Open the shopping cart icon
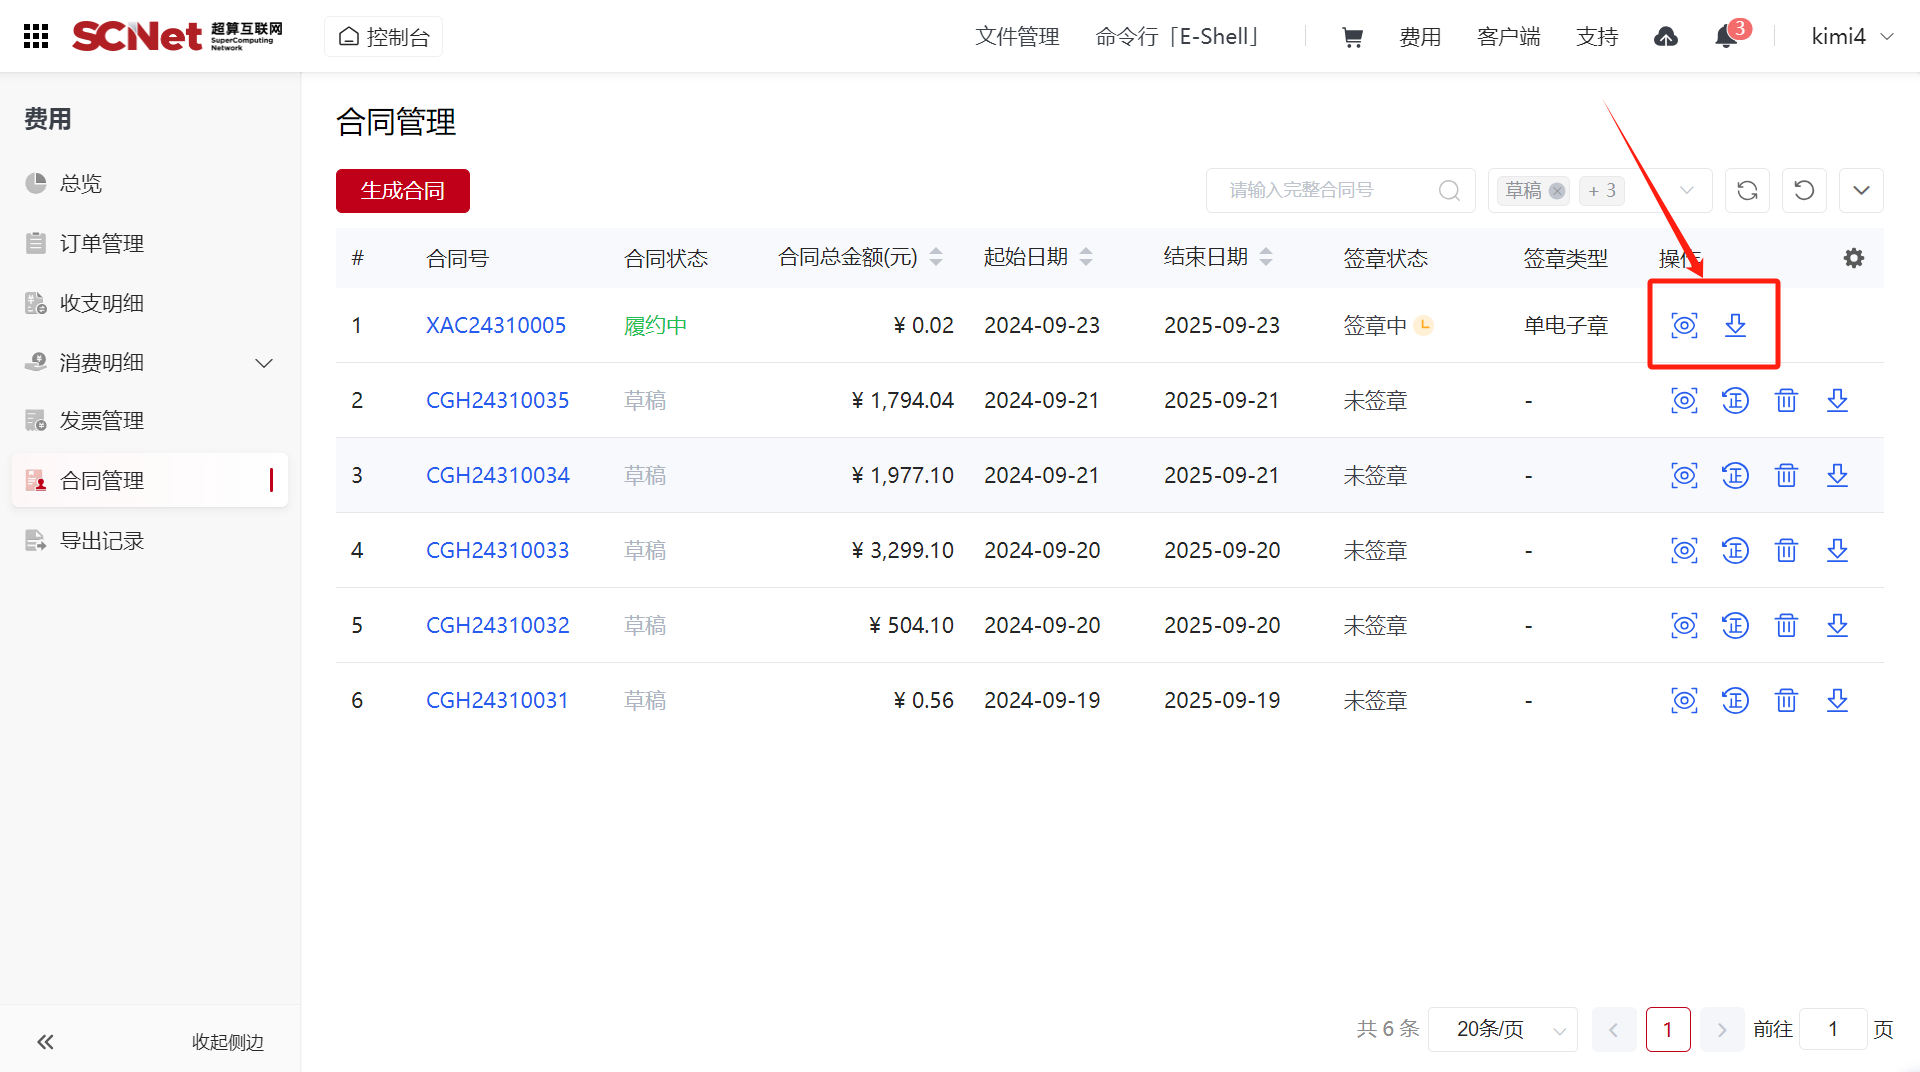Screen dimensions: 1920x1072 [1352, 37]
